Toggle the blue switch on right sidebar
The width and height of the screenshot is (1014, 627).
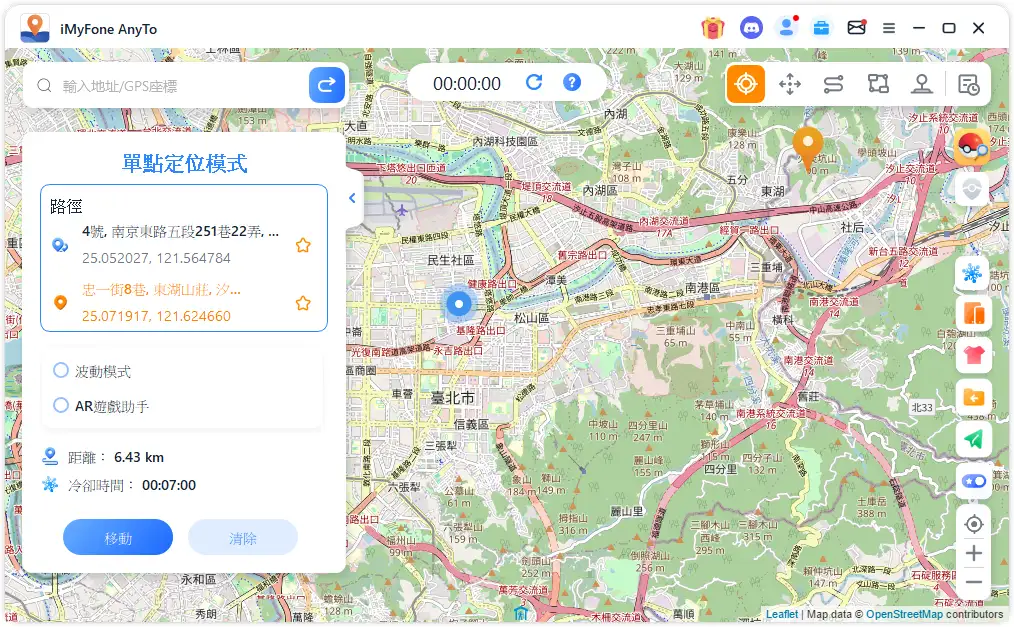pyautogui.click(x=974, y=481)
